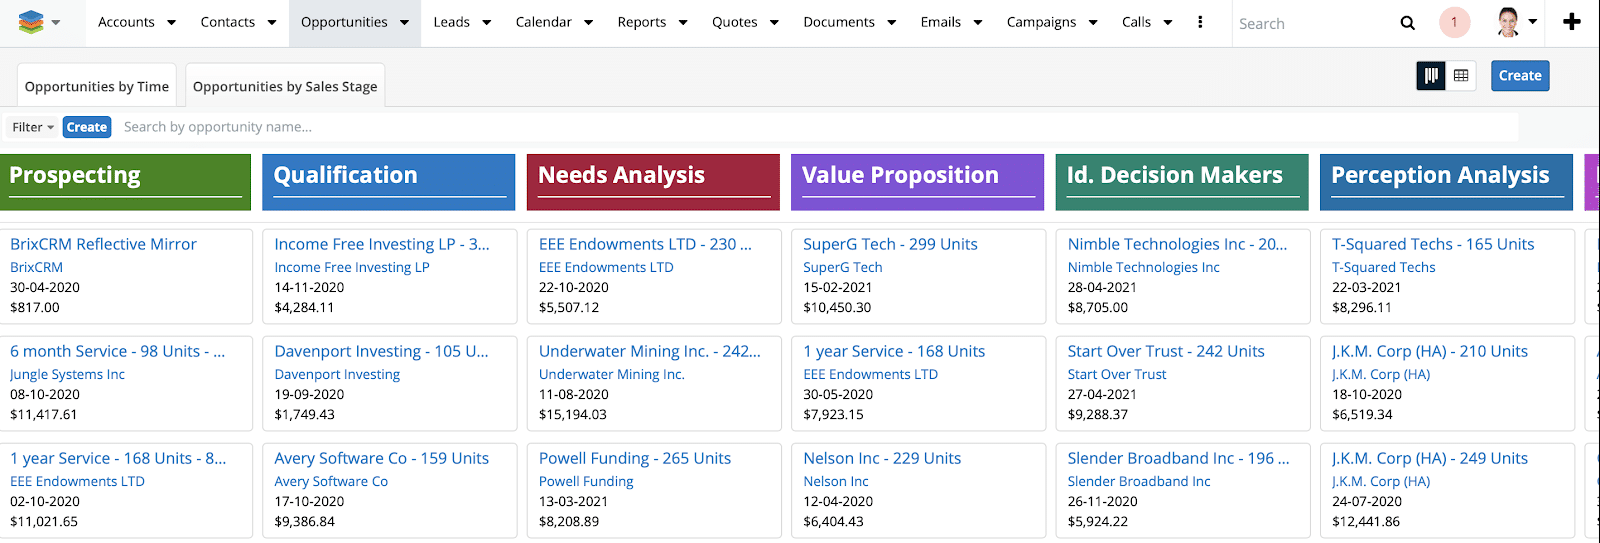Open the user avatar dropdown arrow
Viewport: 1600px width, 543px height.
[x=1532, y=22]
